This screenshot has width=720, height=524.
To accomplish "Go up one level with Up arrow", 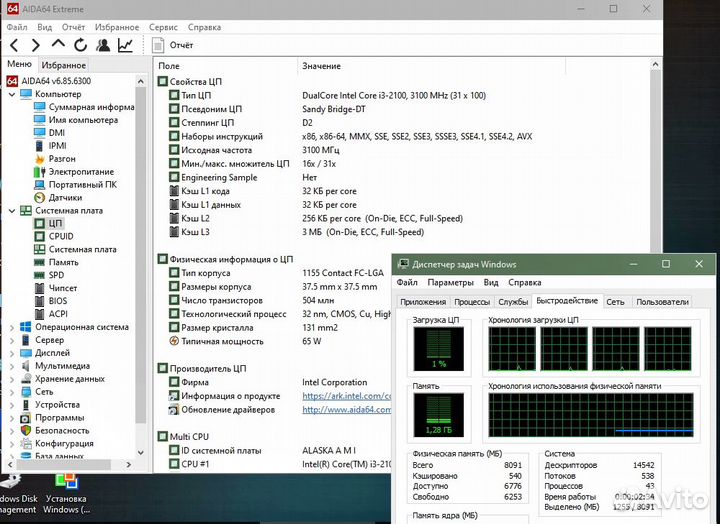I will click(x=58, y=44).
